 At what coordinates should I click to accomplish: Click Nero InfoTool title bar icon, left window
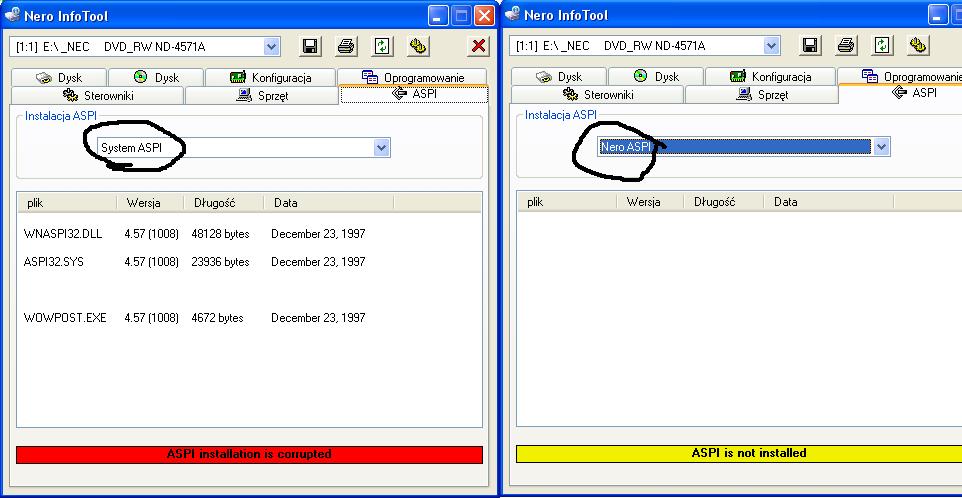tap(12, 14)
